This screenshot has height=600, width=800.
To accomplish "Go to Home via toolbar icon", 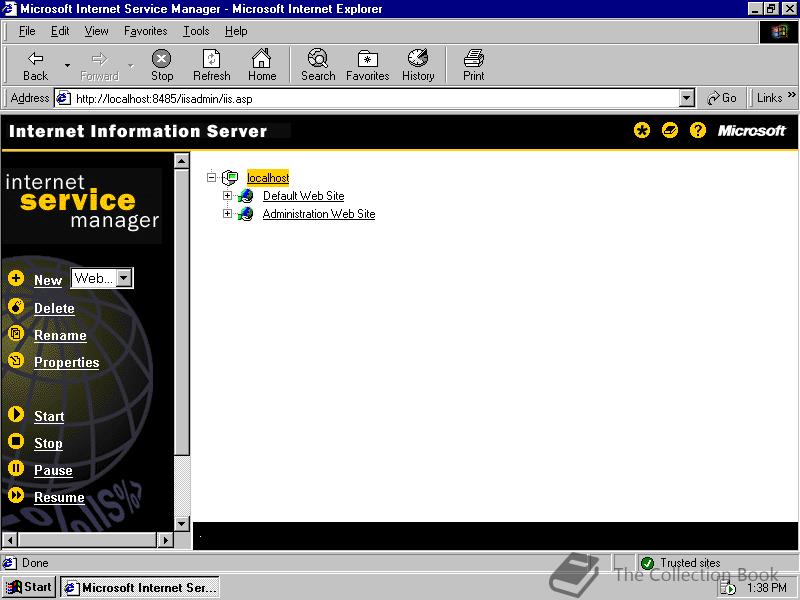I will 262,65.
